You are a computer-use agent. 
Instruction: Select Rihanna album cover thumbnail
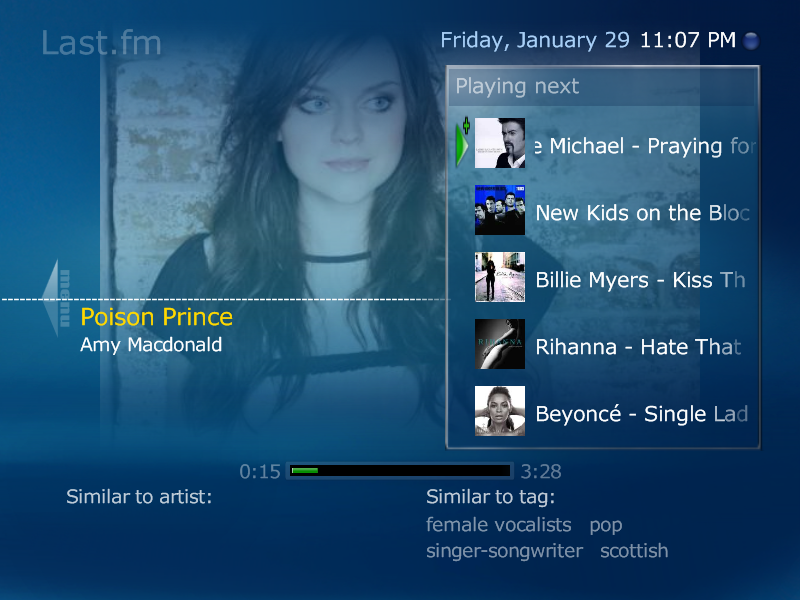coord(499,344)
